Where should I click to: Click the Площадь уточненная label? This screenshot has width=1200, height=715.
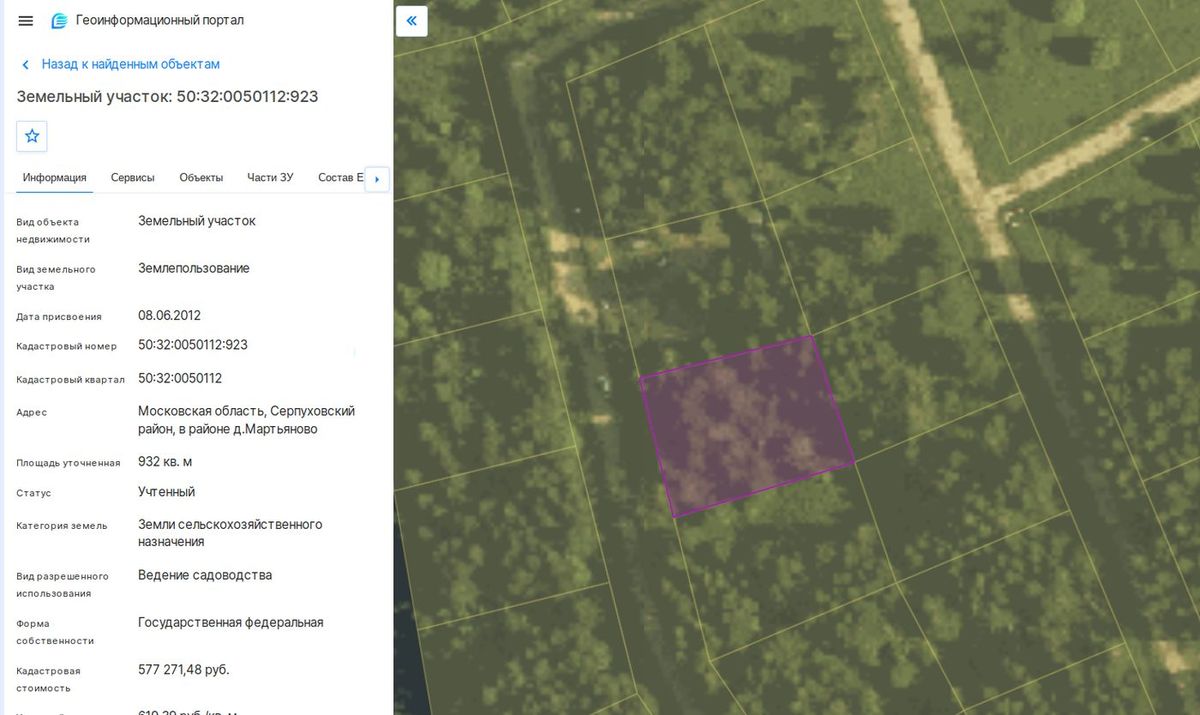pos(68,463)
